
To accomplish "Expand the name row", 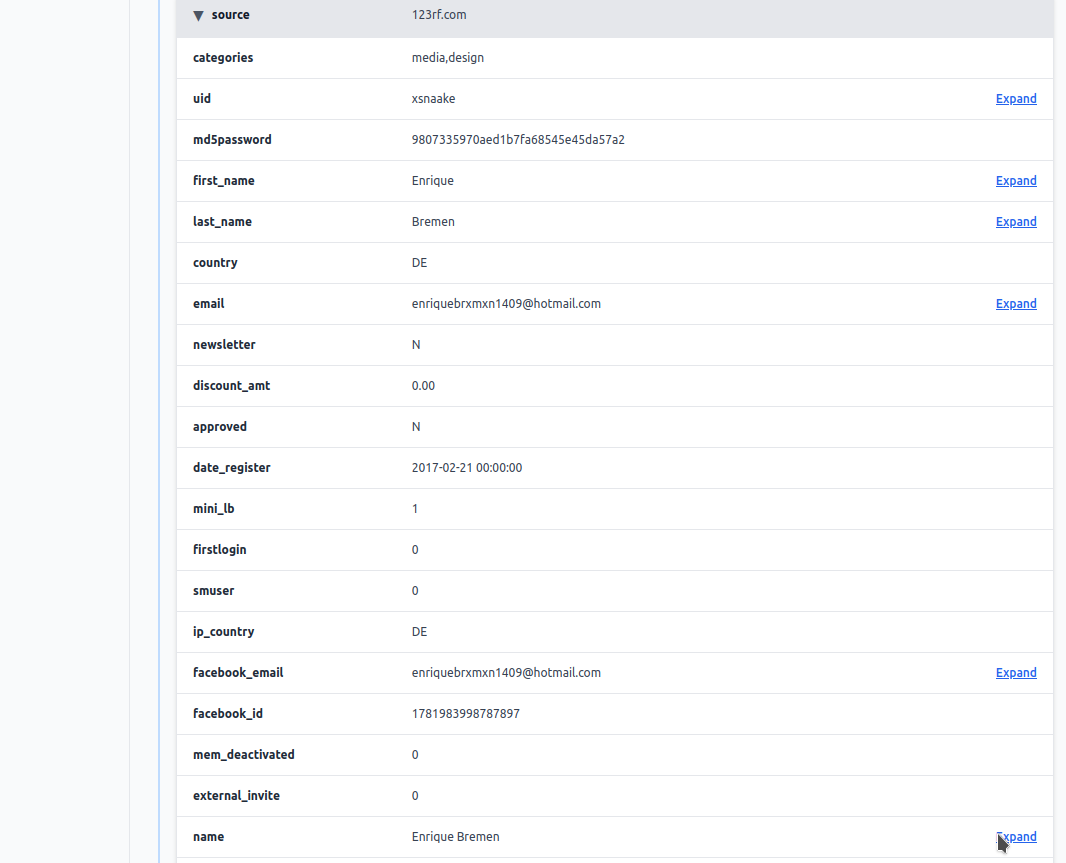I will click(1016, 837).
